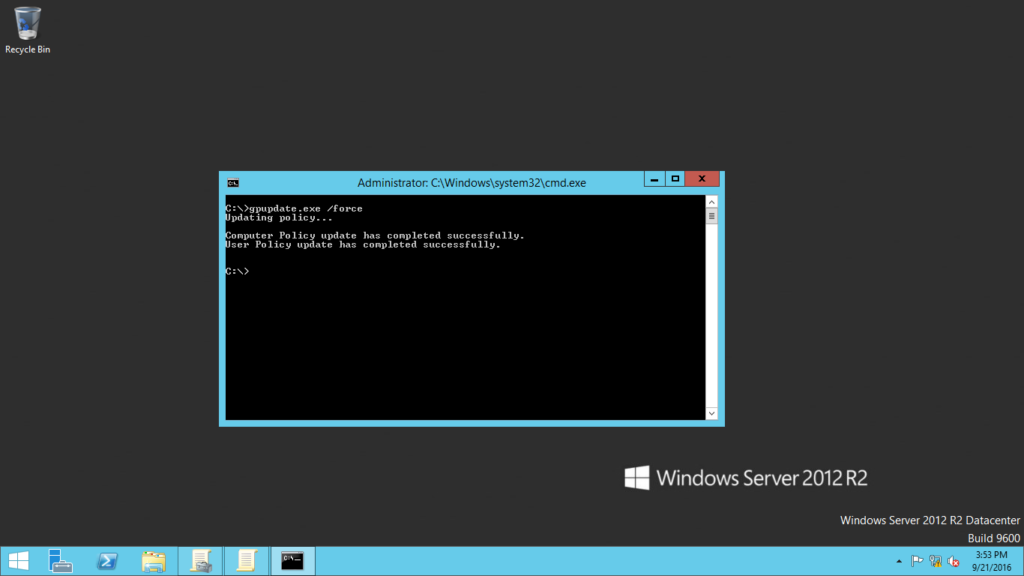Viewport: 1024px width, 576px height.
Task: Open Windows PowerShell from the taskbar
Action: coord(107,561)
